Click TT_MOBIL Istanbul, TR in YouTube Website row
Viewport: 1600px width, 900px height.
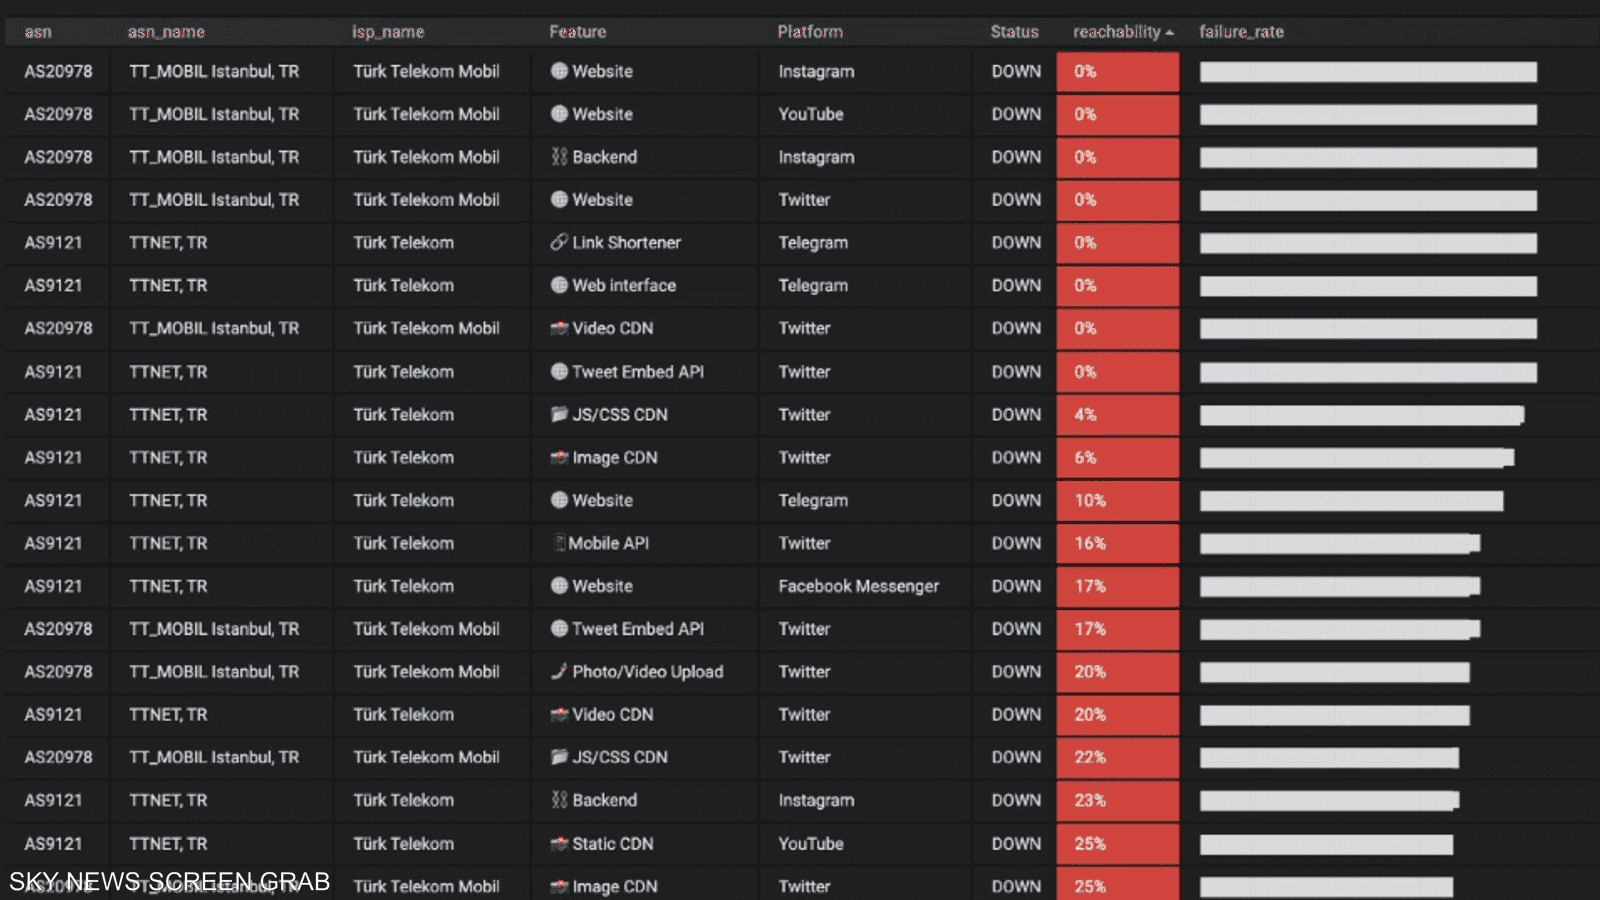coord(214,114)
